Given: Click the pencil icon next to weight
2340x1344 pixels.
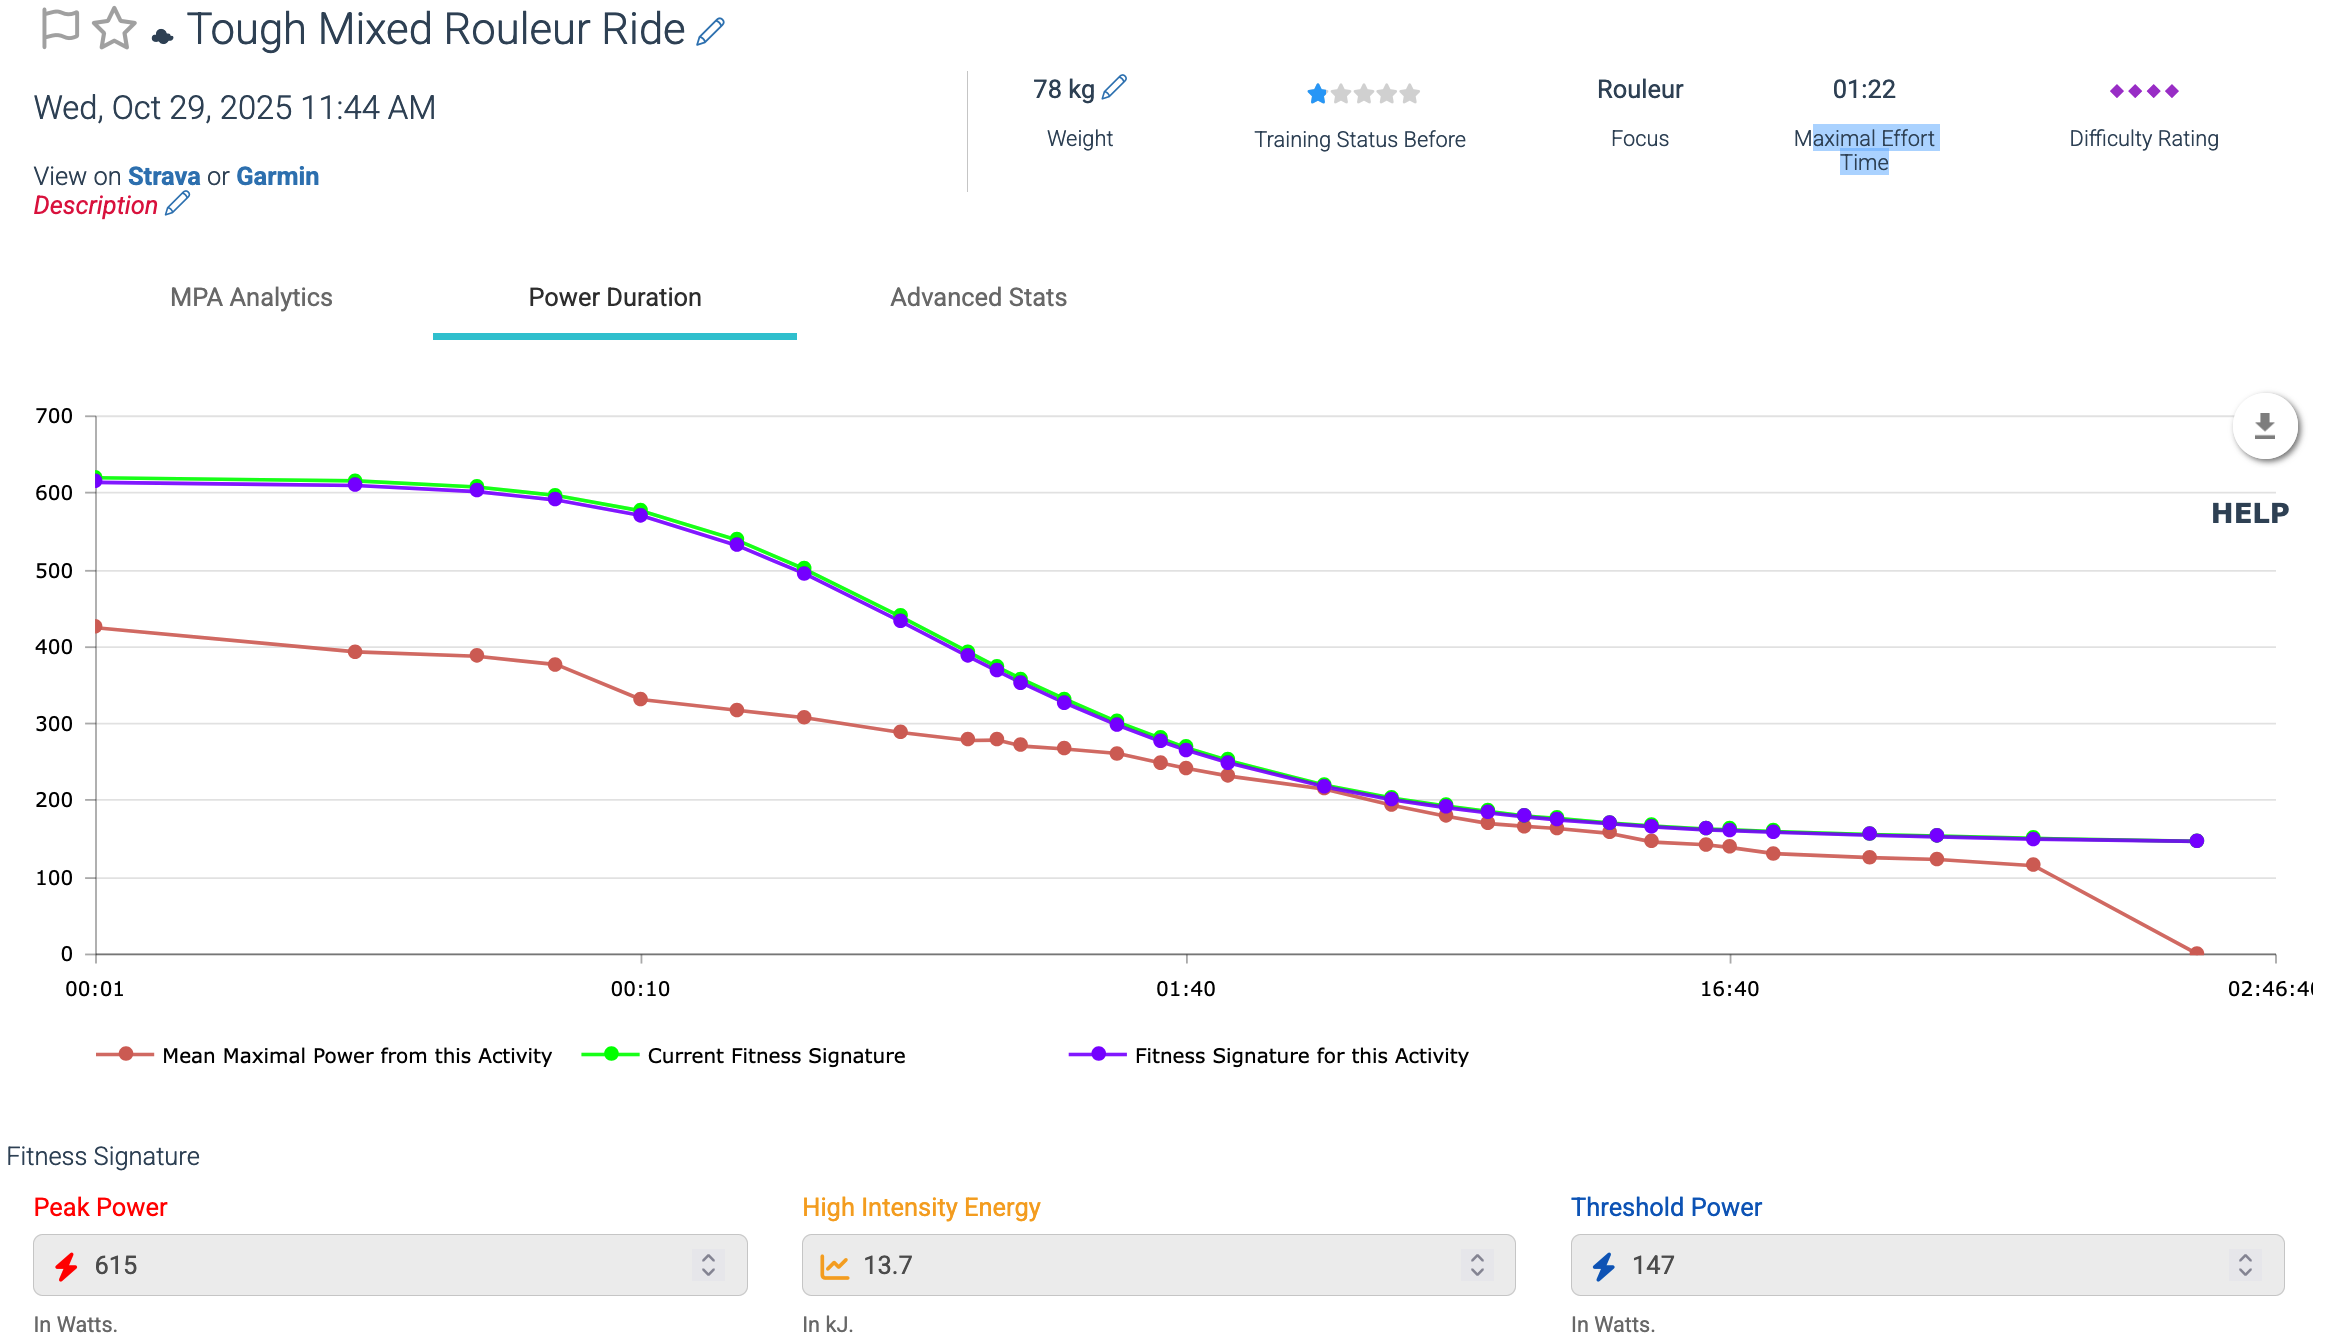Looking at the screenshot, I should (1114, 88).
